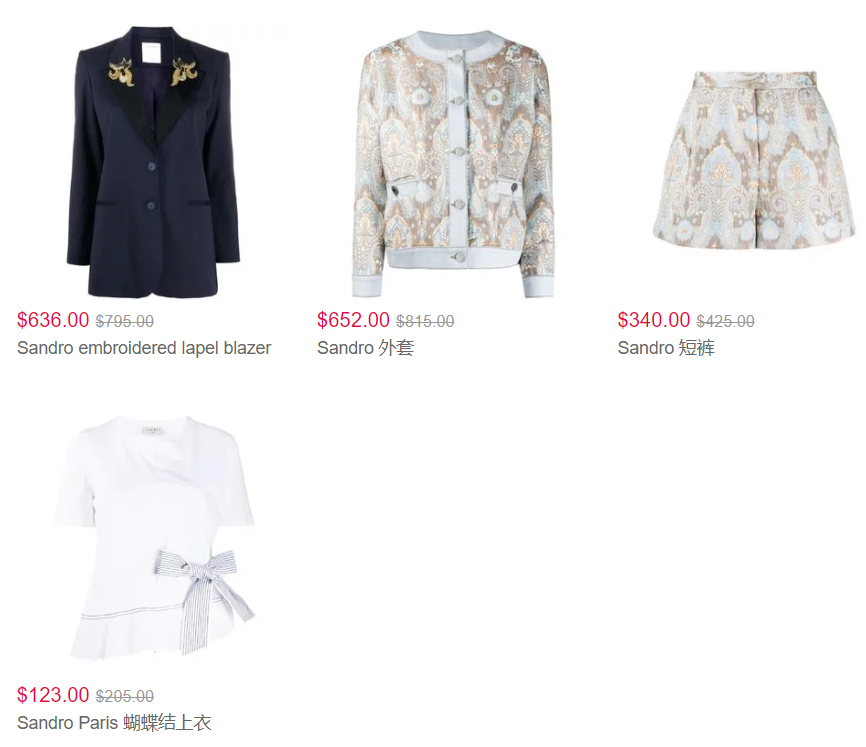The width and height of the screenshot is (866, 747).
Task: Click the crossed-out $205.00 original price
Action: [x=125, y=696]
